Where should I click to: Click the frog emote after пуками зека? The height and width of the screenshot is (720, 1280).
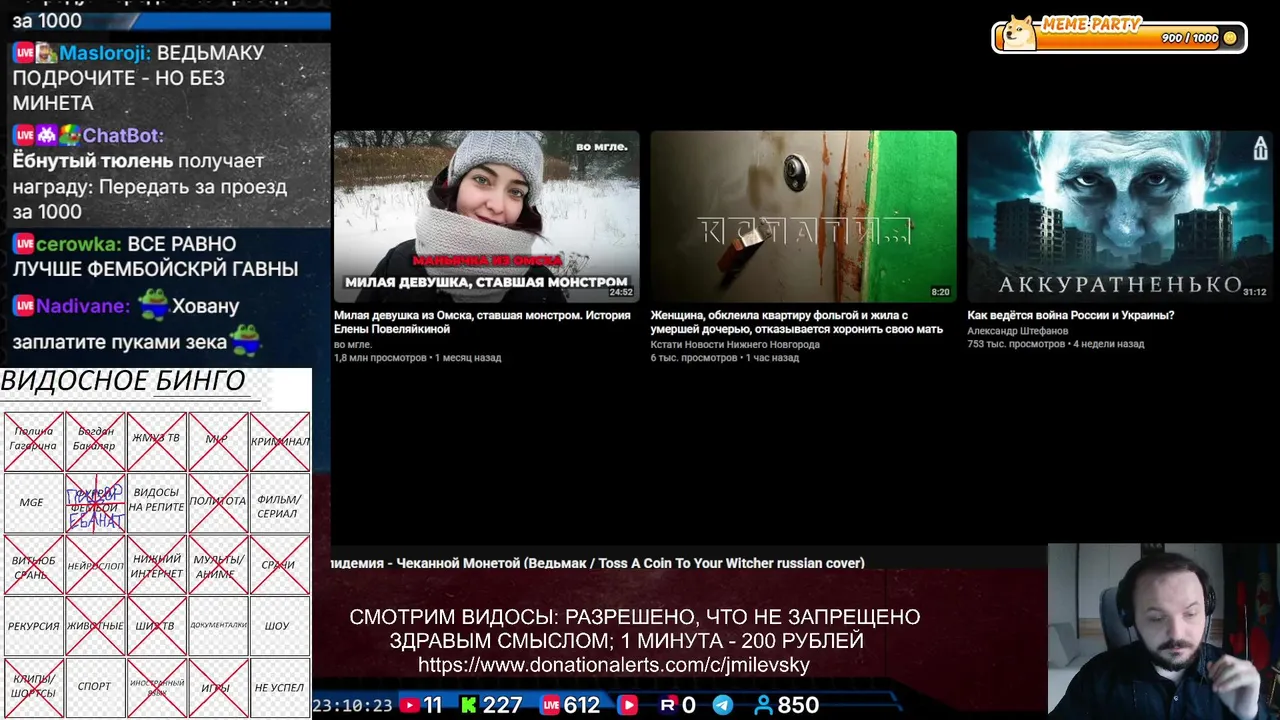coord(246,340)
